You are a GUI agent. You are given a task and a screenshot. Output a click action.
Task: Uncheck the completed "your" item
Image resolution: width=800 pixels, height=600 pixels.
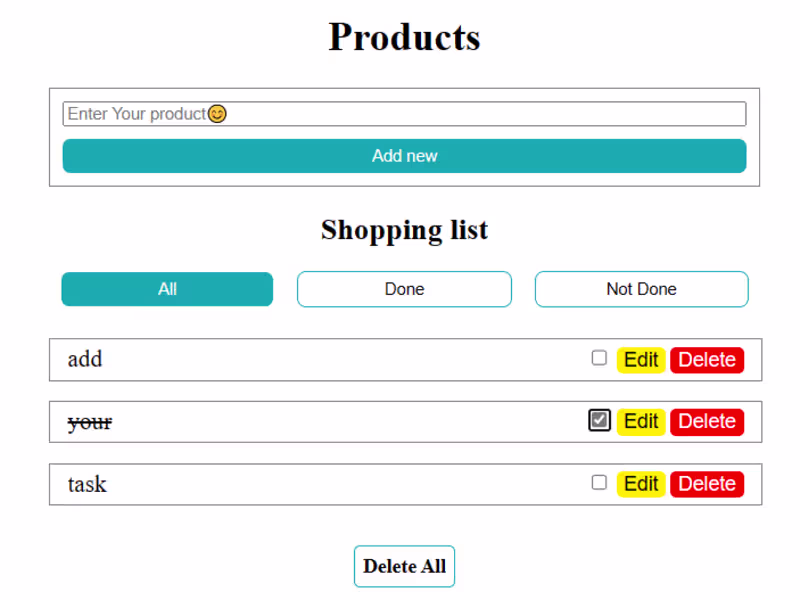point(598,420)
